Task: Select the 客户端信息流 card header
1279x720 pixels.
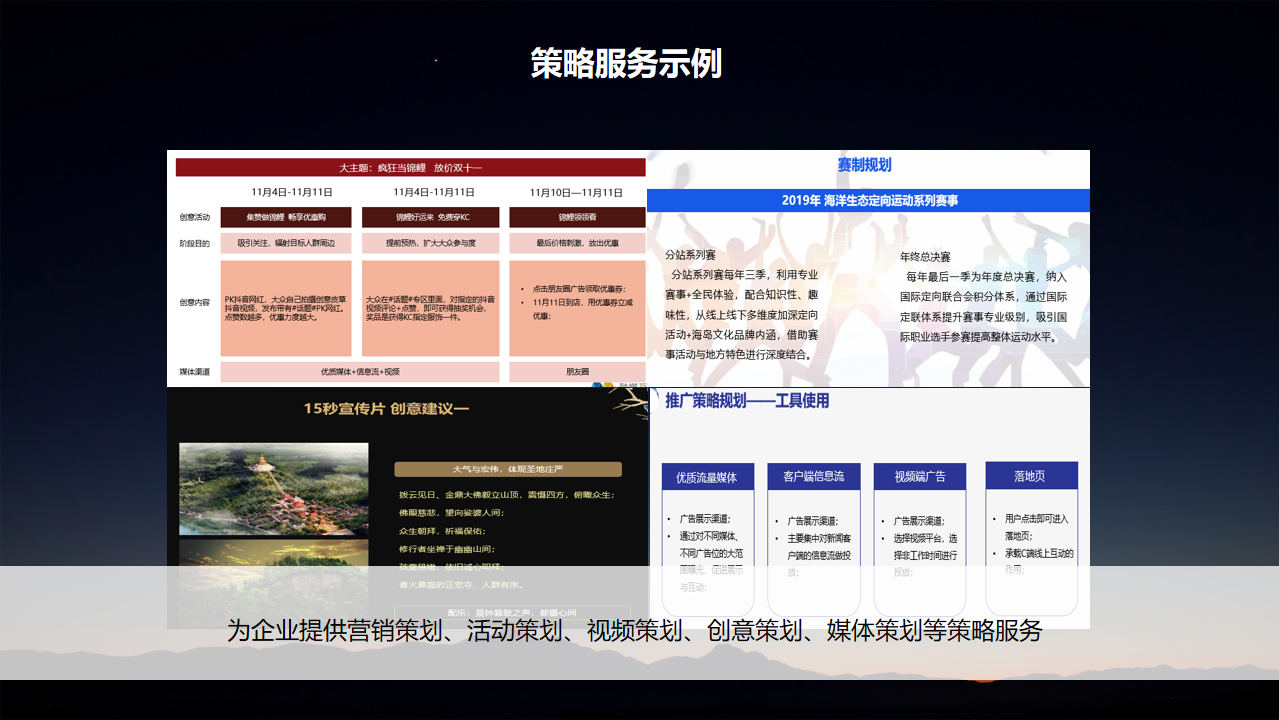Action: click(x=813, y=476)
